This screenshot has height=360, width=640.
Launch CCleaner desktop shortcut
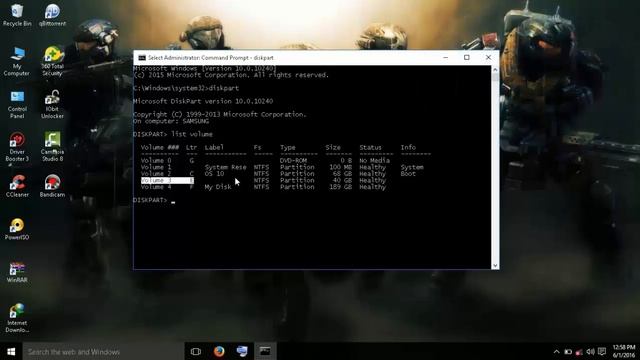[17, 186]
